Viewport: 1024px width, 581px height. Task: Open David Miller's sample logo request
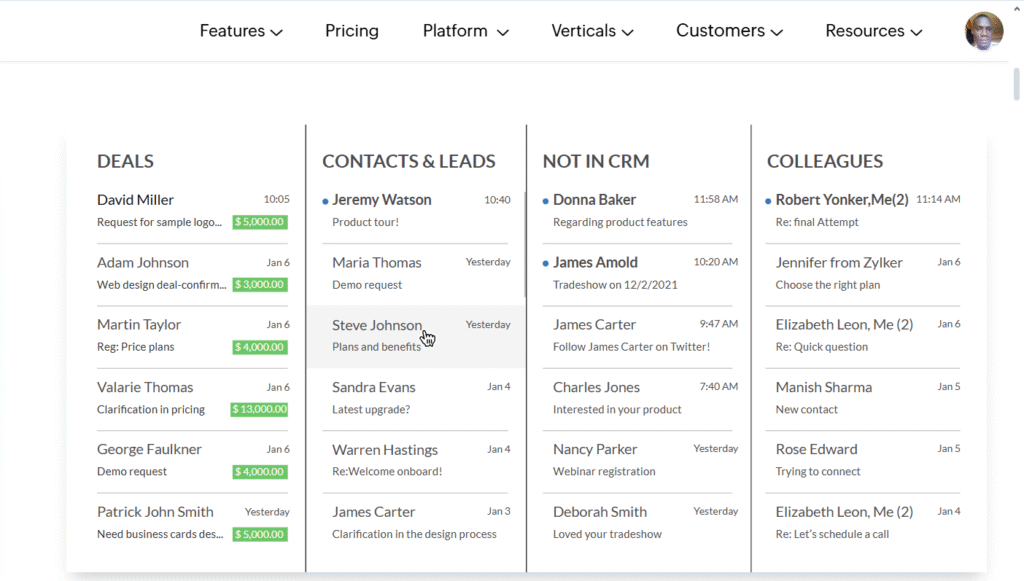click(193, 210)
